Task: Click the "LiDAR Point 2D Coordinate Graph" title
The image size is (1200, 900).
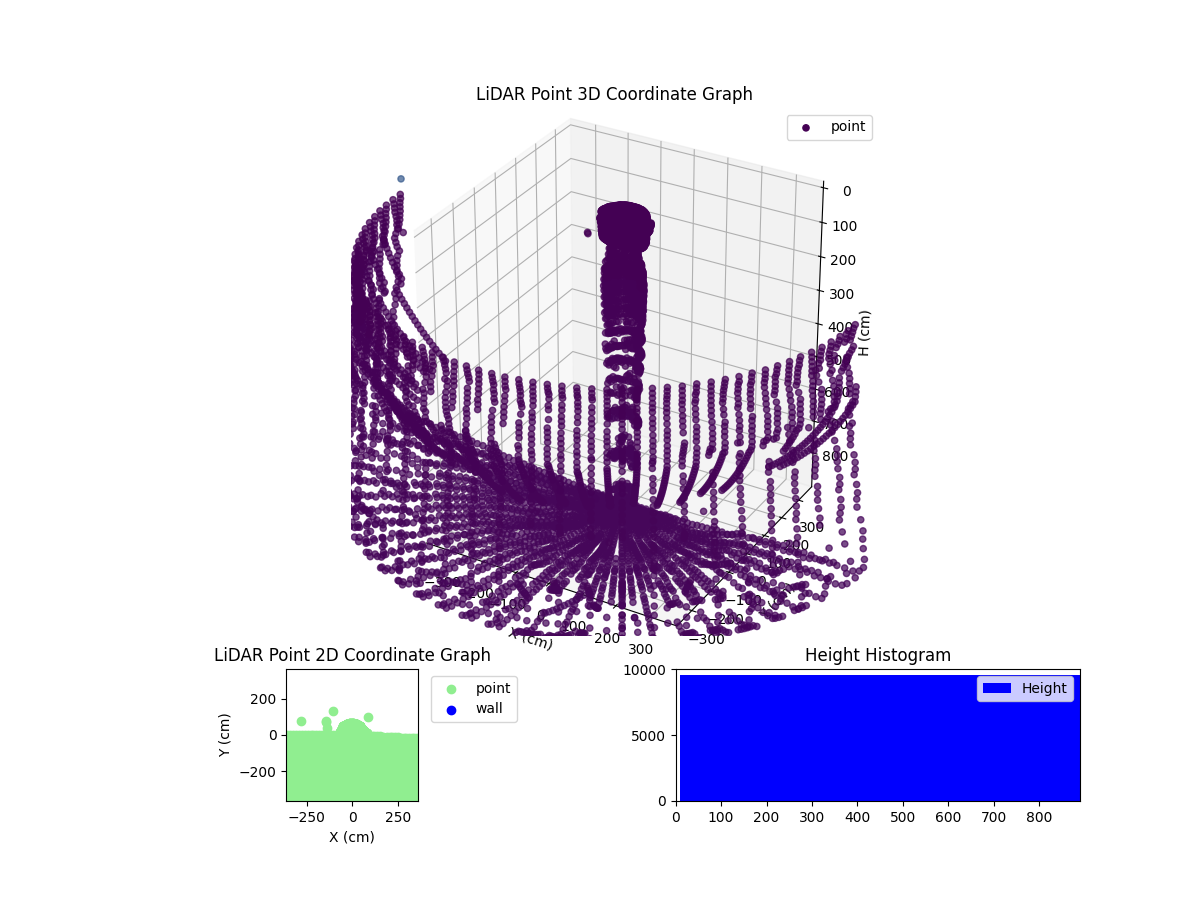Action: pyautogui.click(x=352, y=655)
